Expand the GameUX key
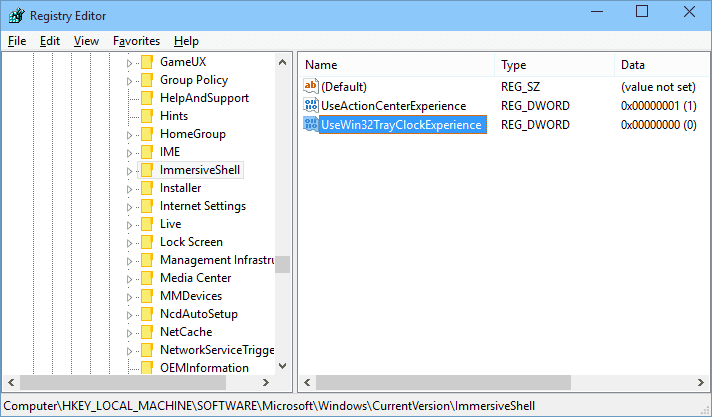The width and height of the screenshot is (712, 417). tap(129, 63)
